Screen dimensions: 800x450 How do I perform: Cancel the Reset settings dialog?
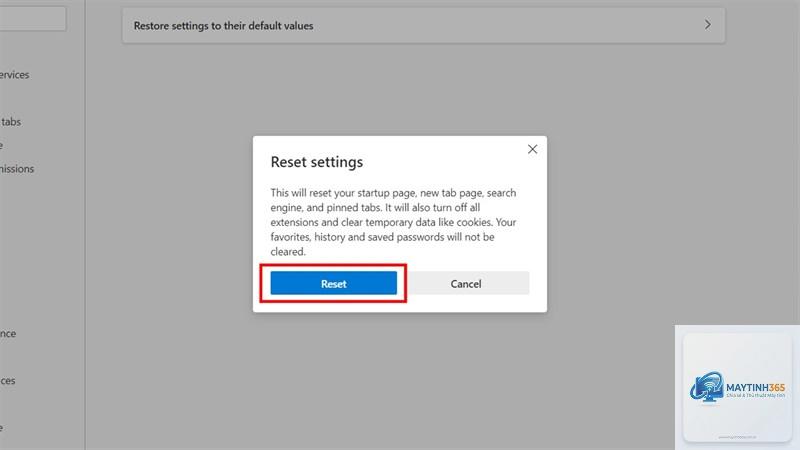tap(466, 283)
